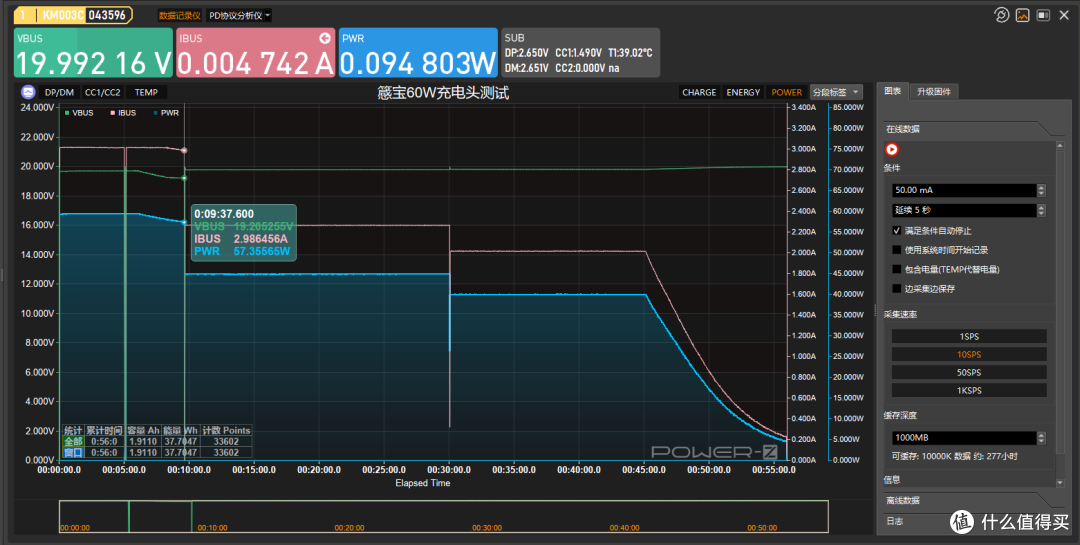Enable 使用系统时间开始记录 checkbox
Screen dimensions: 1080x545
click(897, 250)
